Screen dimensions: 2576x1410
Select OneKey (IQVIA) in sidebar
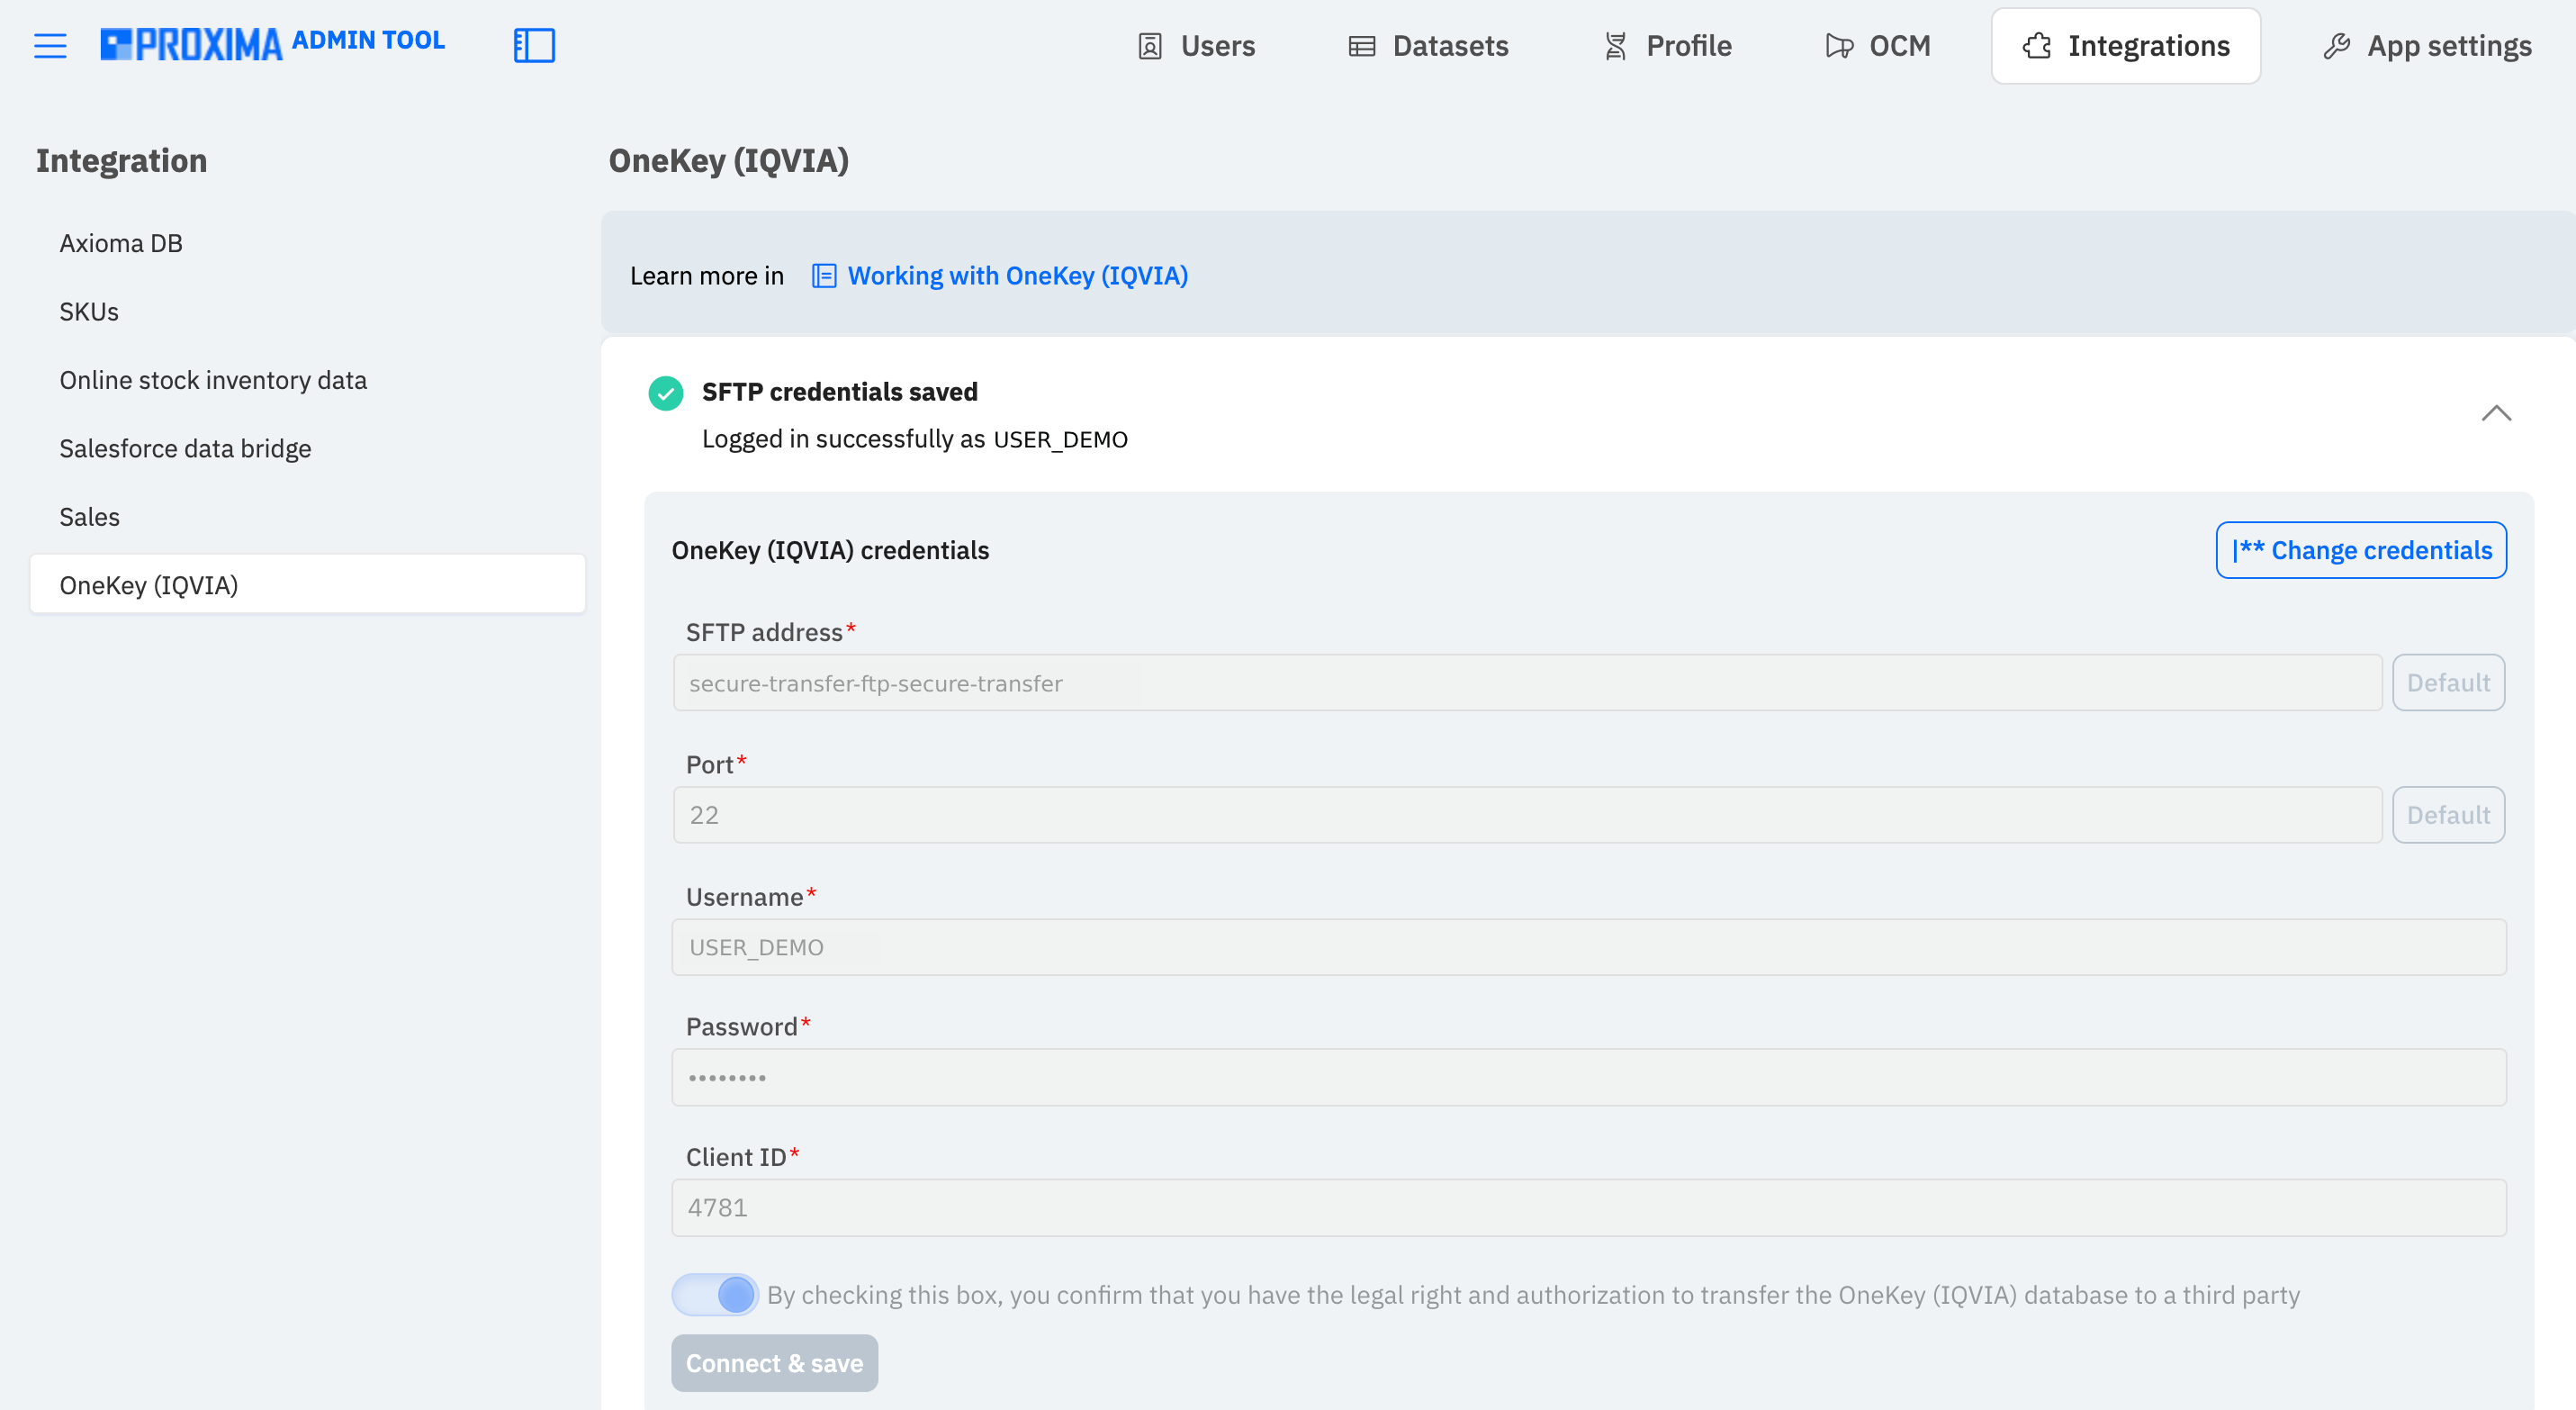308,585
